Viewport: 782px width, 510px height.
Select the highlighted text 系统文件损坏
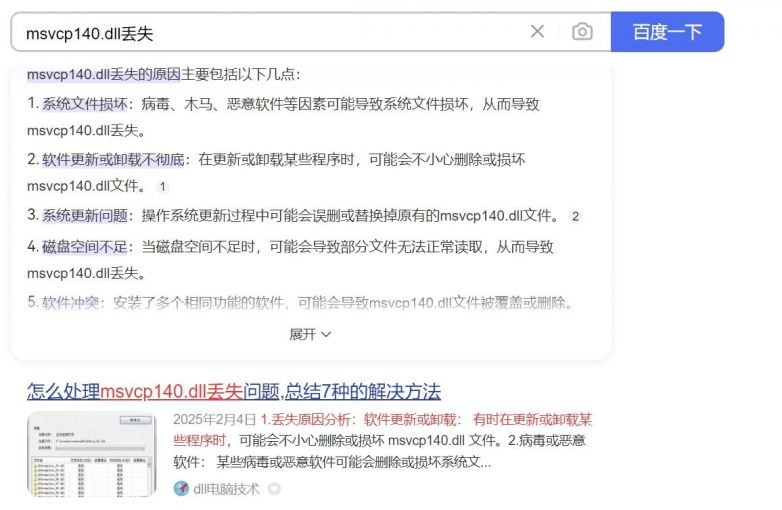pos(85,104)
